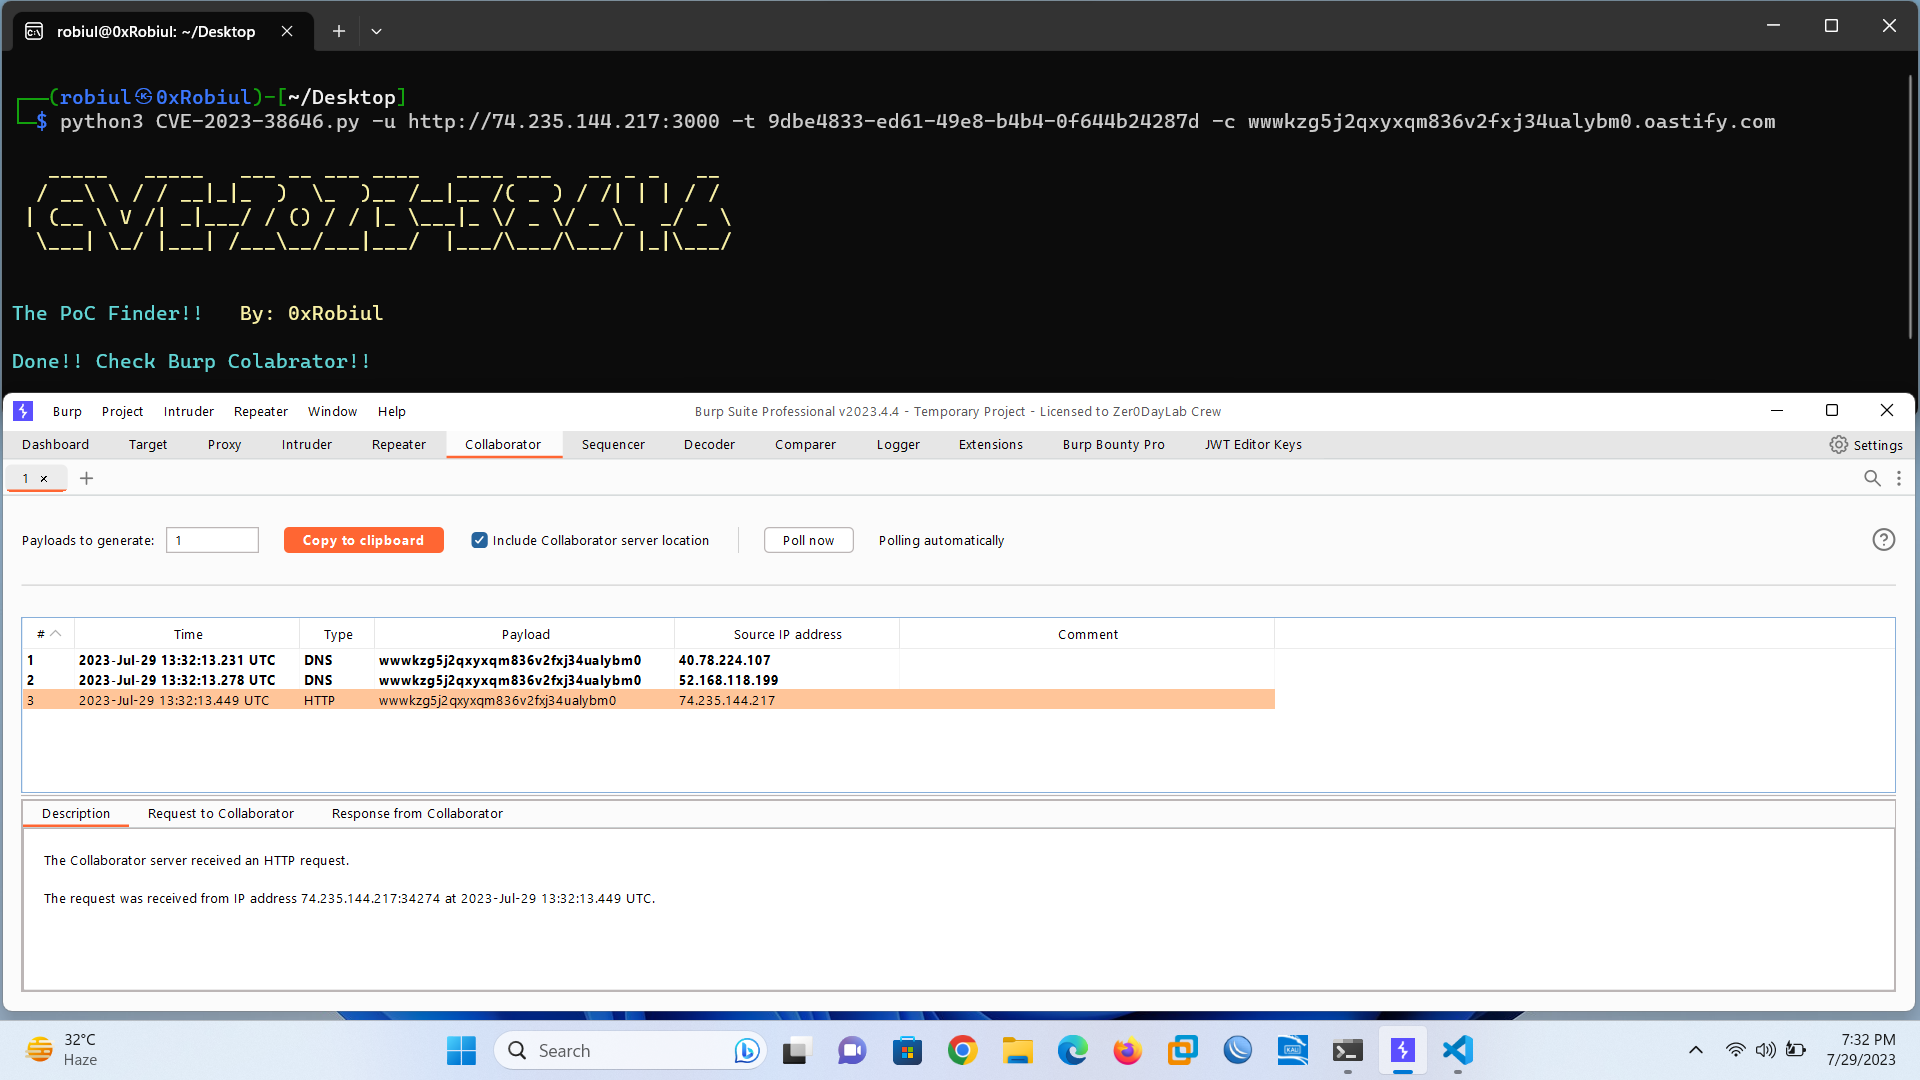Image resolution: width=1920 pixels, height=1080 pixels.
Task: Launch Firefox from the taskbar
Action: [1127, 1050]
